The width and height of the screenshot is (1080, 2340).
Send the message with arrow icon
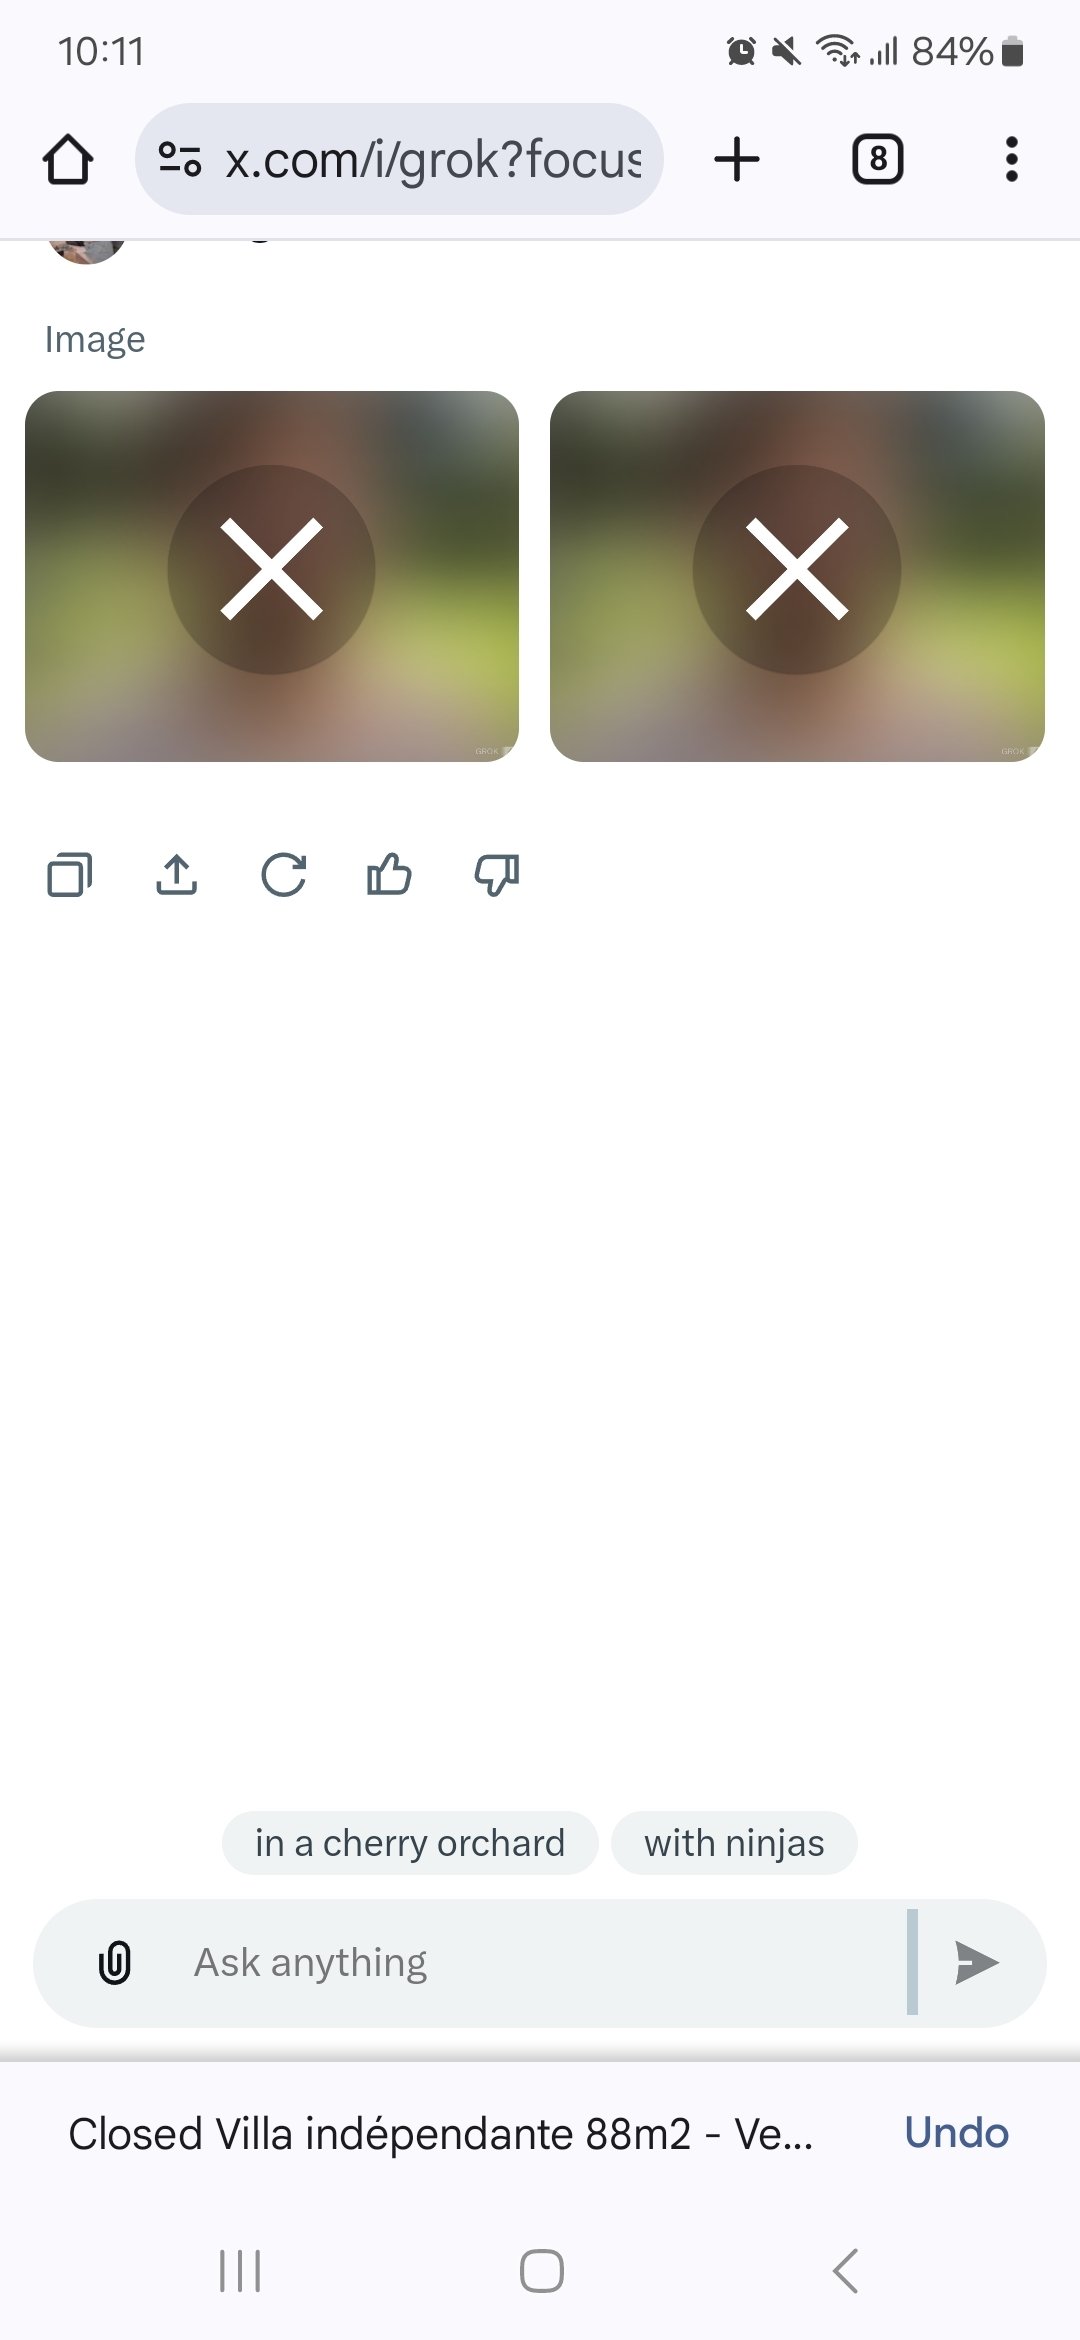coord(976,1962)
